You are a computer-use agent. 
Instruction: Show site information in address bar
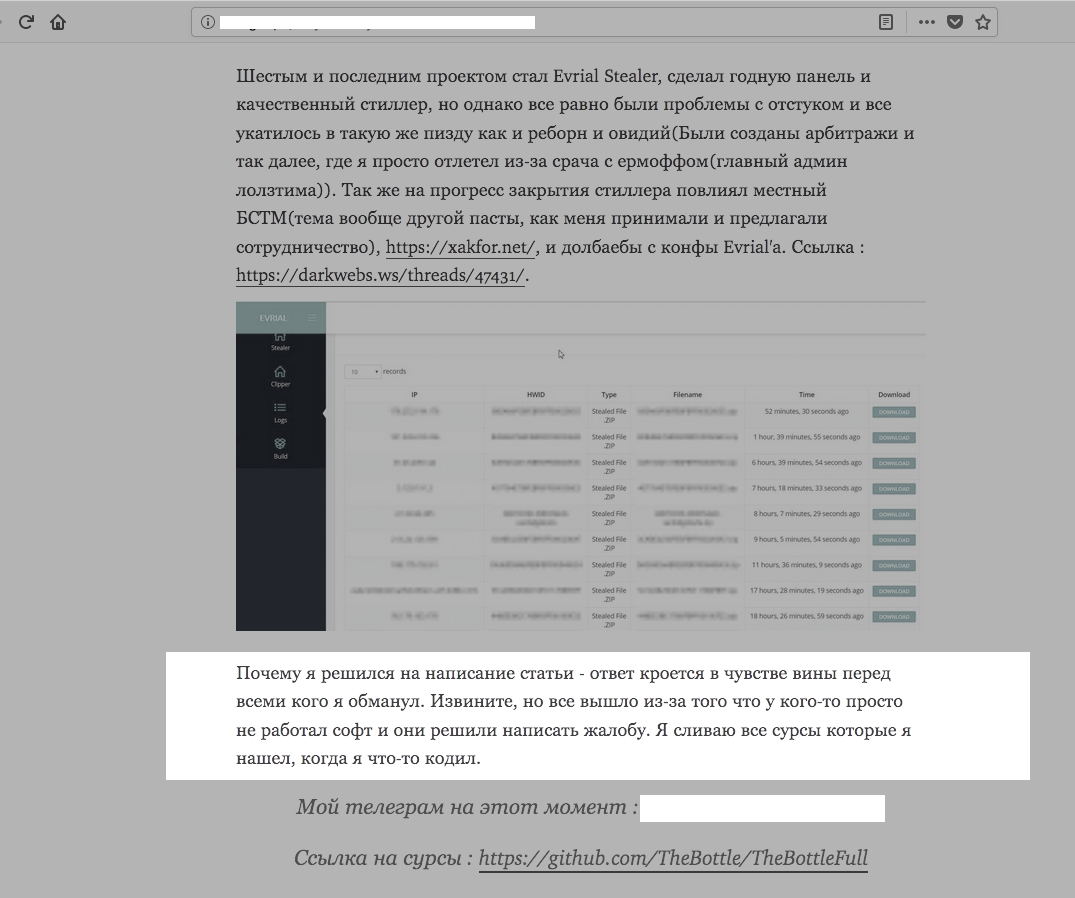(x=207, y=22)
